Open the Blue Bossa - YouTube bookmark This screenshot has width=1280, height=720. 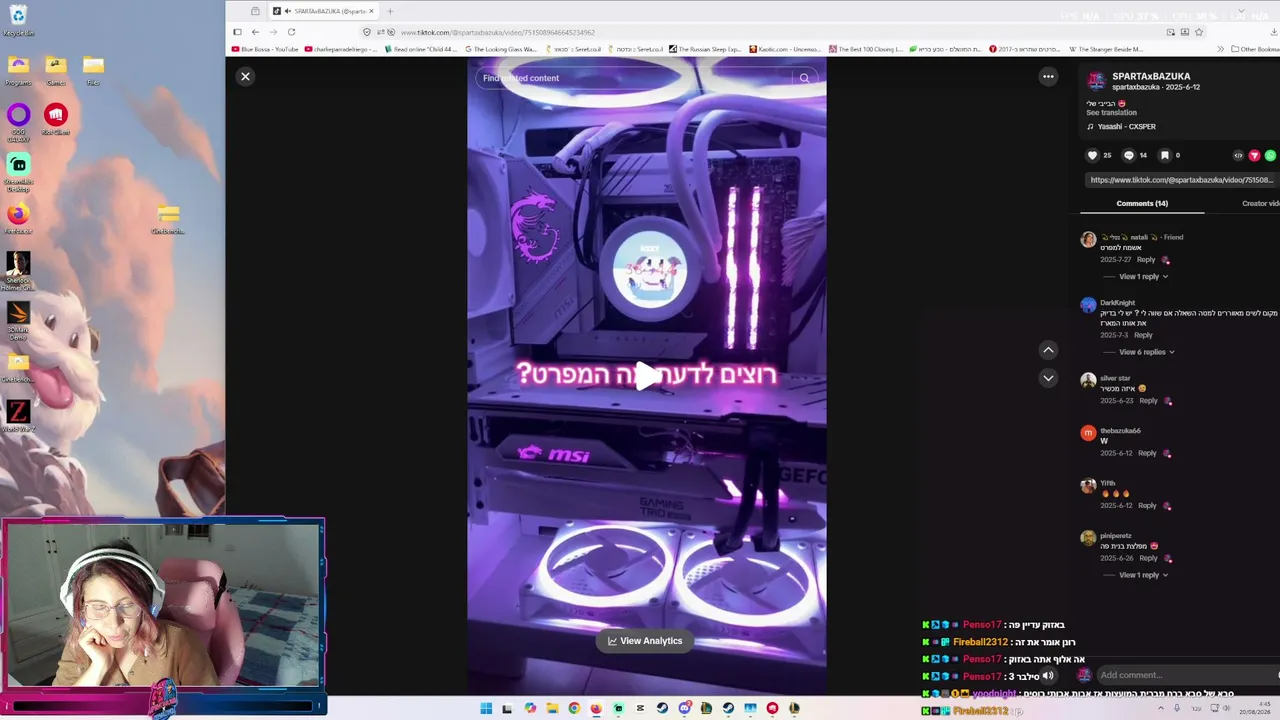click(265, 49)
